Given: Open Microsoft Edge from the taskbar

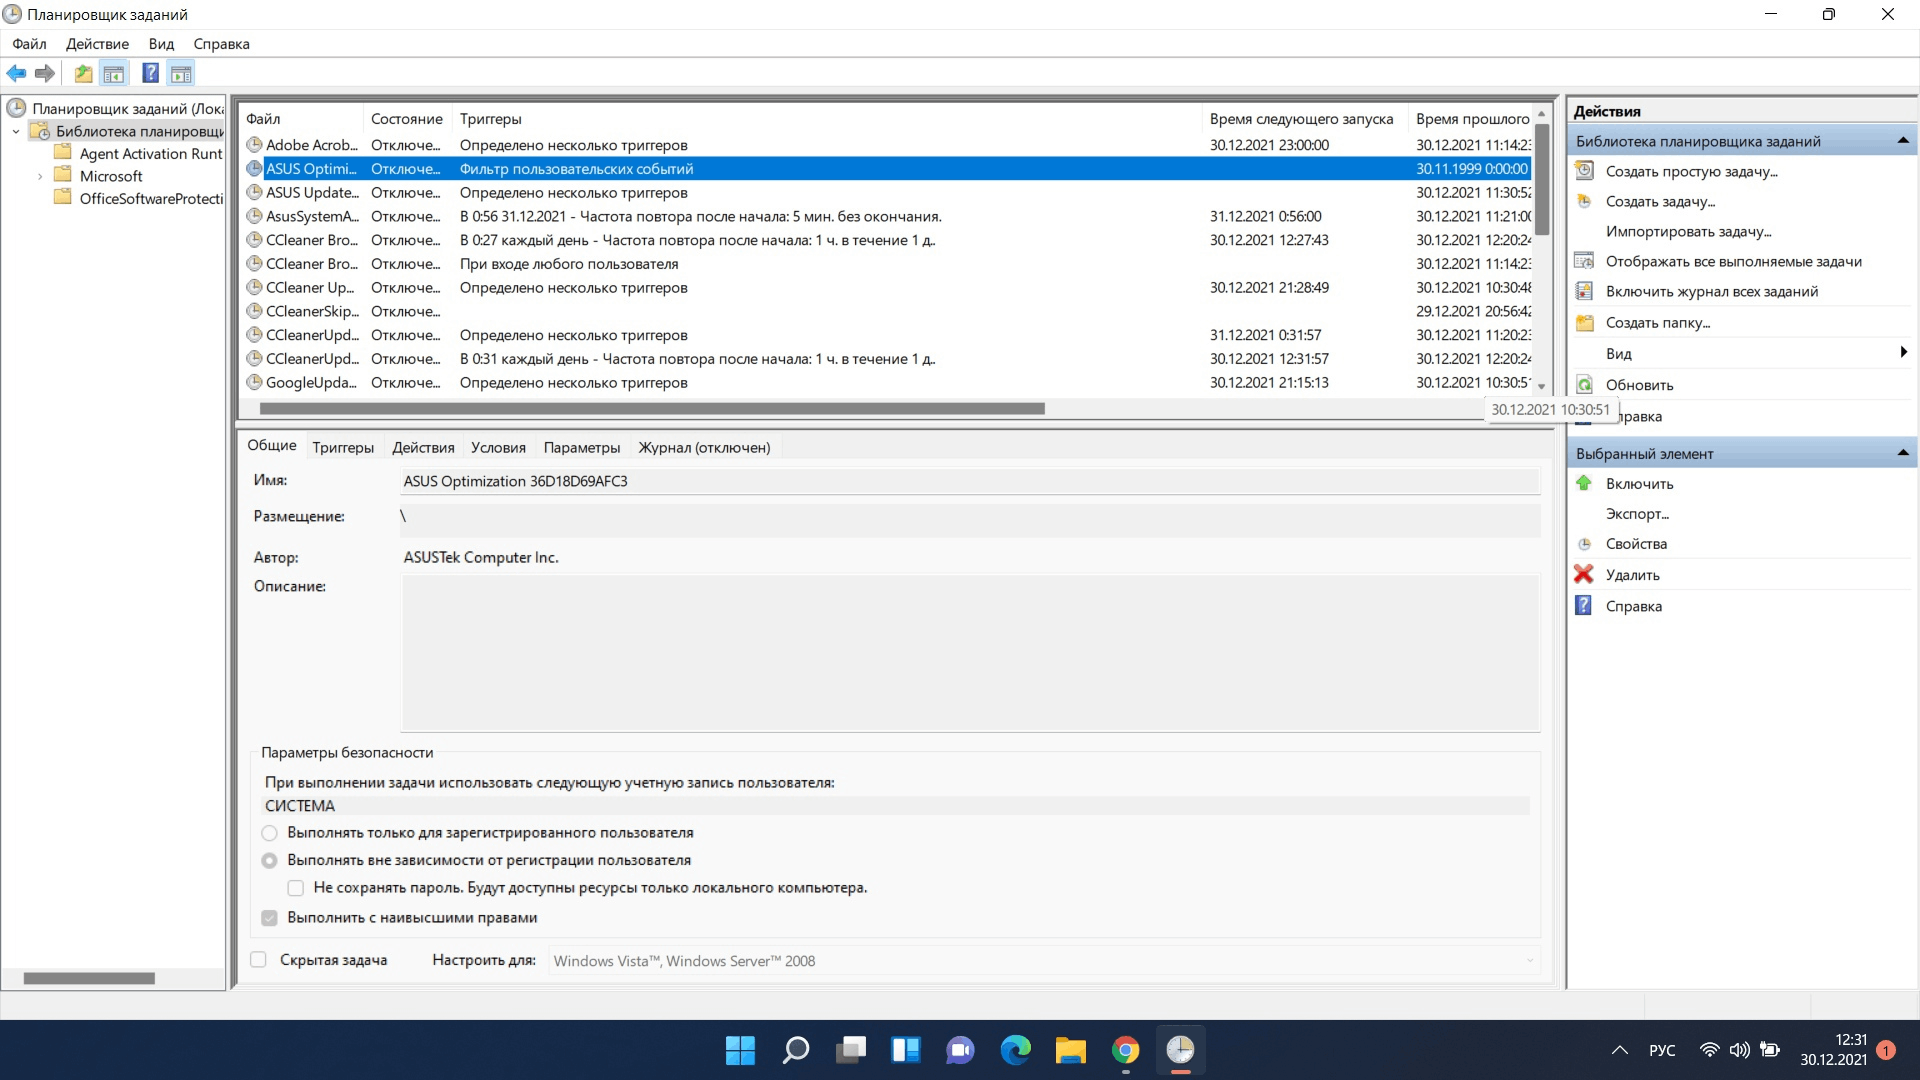Looking at the screenshot, I should (x=1016, y=1050).
